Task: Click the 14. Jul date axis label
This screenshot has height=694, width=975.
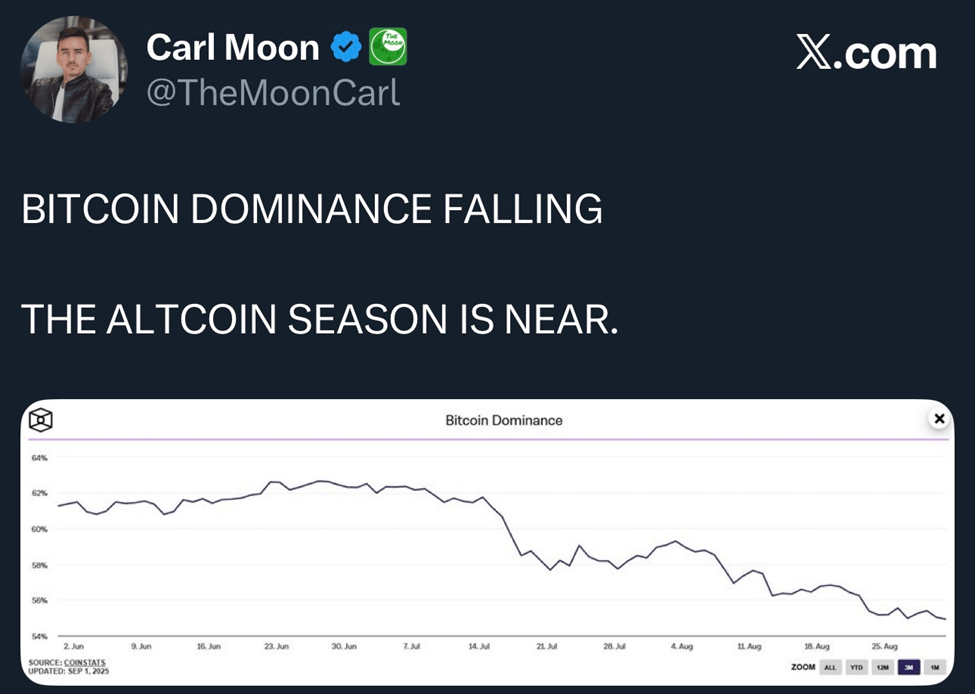Action: 480,647
